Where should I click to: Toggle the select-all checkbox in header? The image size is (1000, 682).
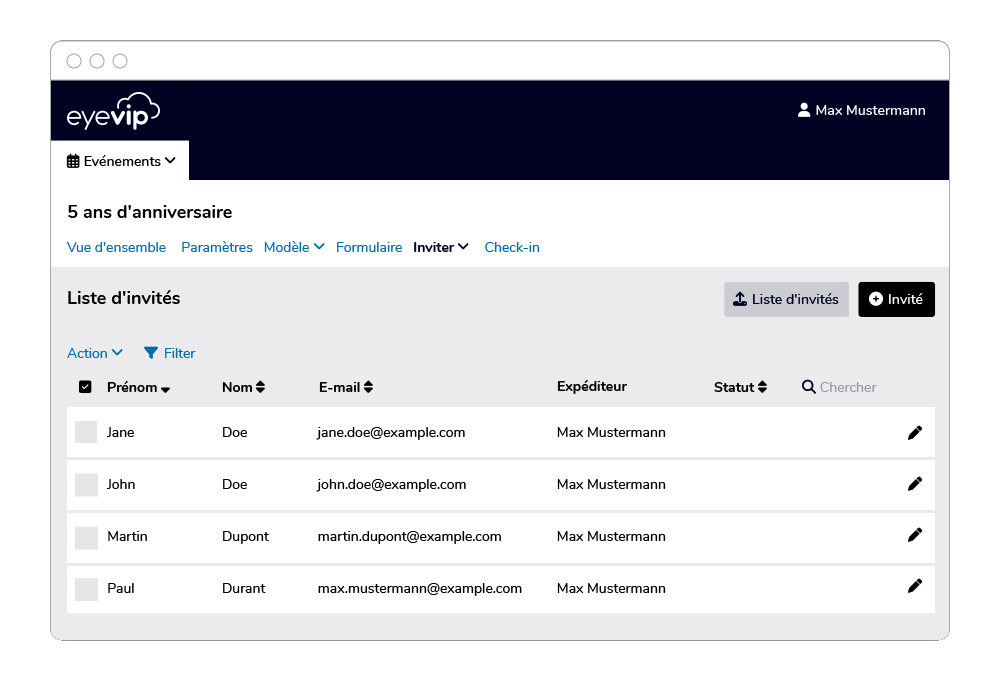coord(85,387)
